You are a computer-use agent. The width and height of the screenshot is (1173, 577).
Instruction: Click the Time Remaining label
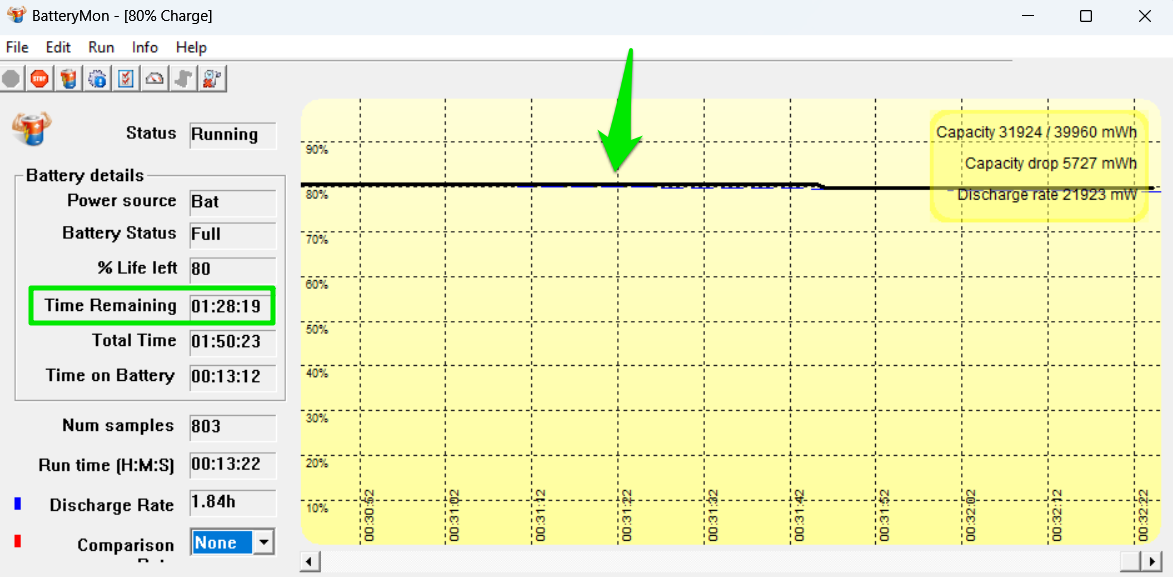[111, 305]
